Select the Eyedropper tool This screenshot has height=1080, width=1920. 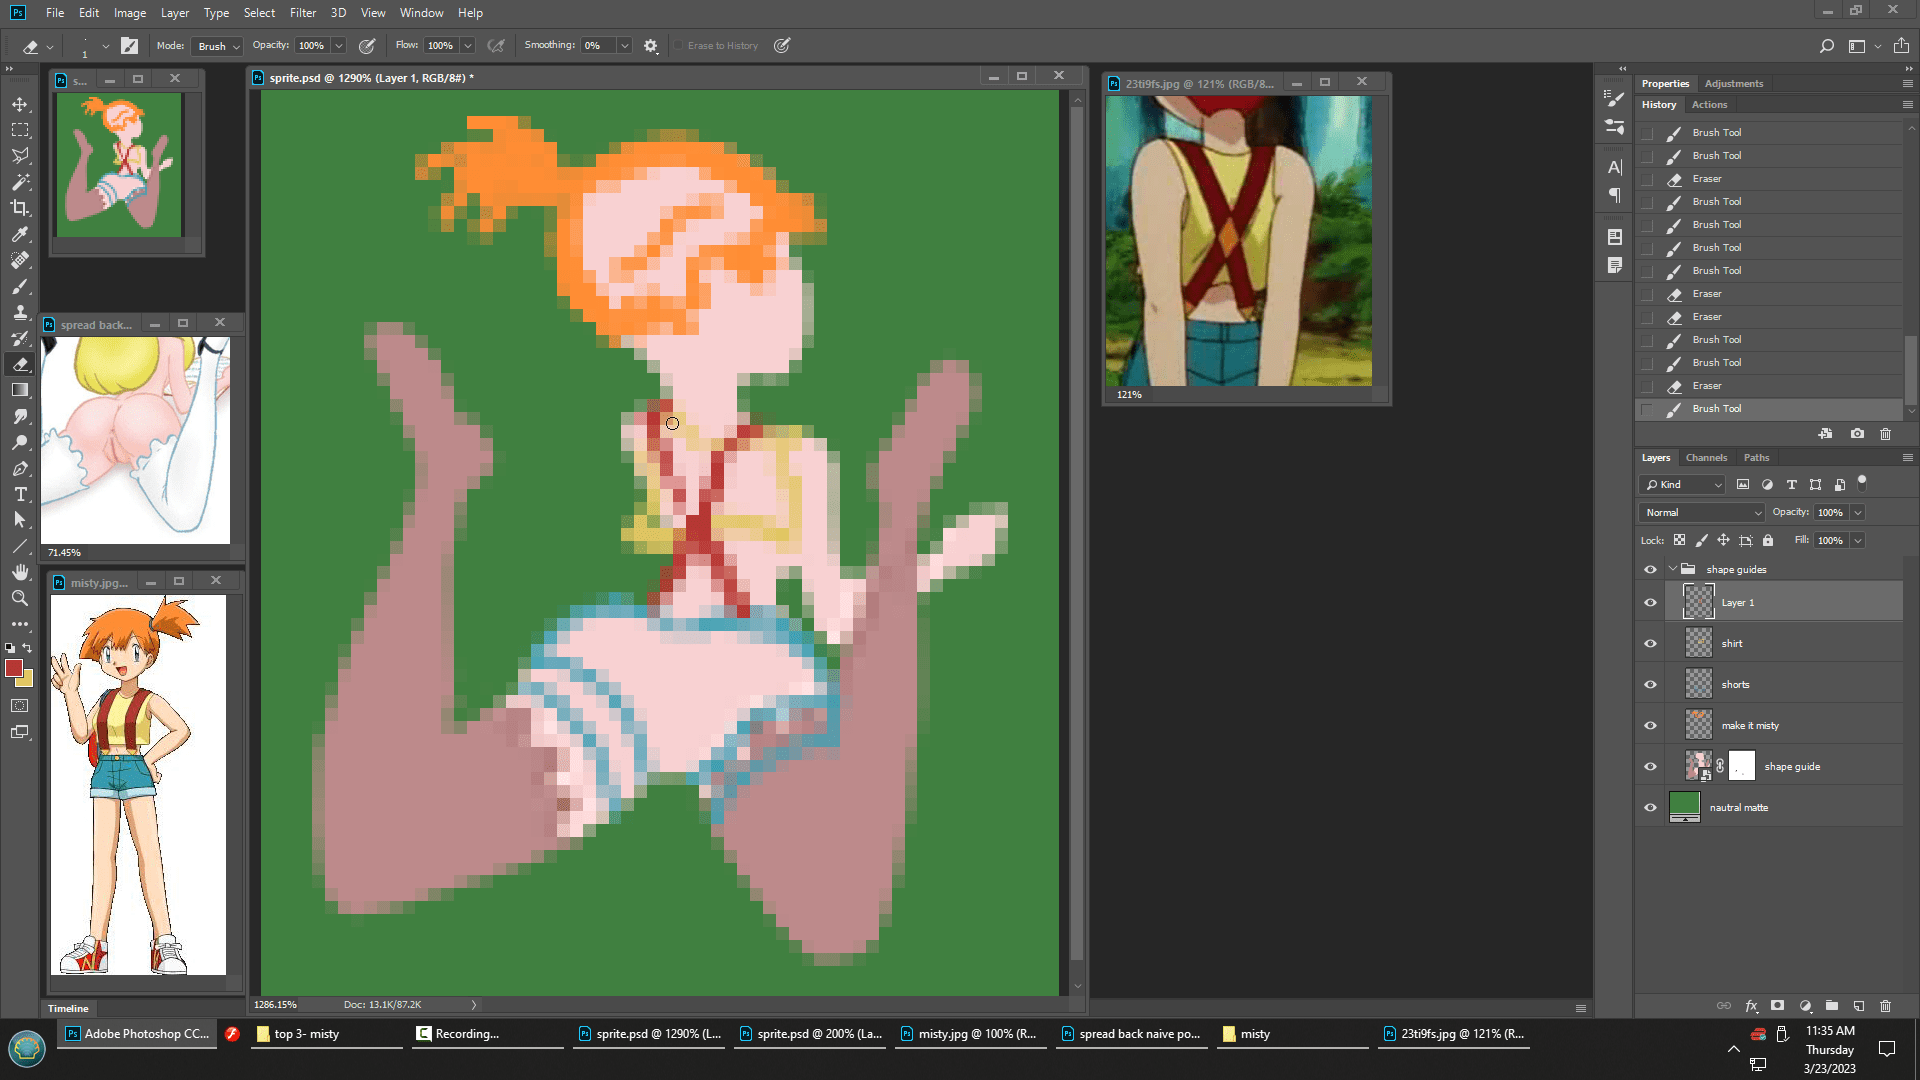point(20,234)
